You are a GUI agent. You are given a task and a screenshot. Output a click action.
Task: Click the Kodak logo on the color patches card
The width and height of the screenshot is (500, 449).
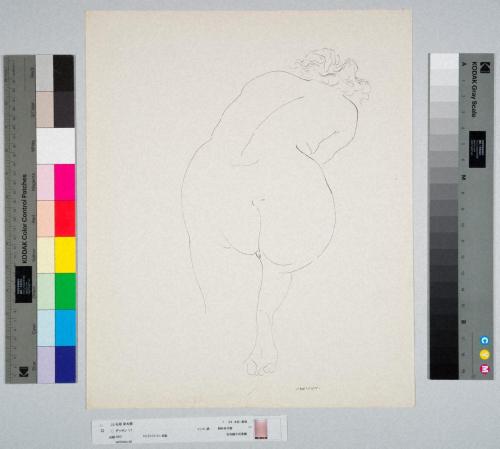click(24, 372)
